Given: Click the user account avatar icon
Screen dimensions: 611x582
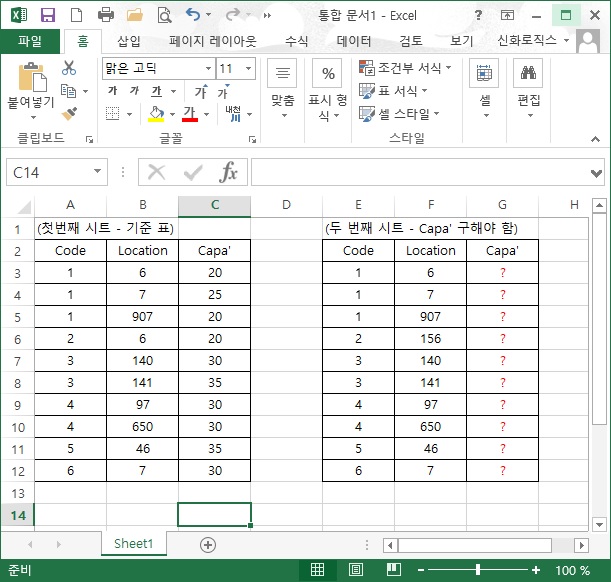Looking at the screenshot, I should click(588, 41).
